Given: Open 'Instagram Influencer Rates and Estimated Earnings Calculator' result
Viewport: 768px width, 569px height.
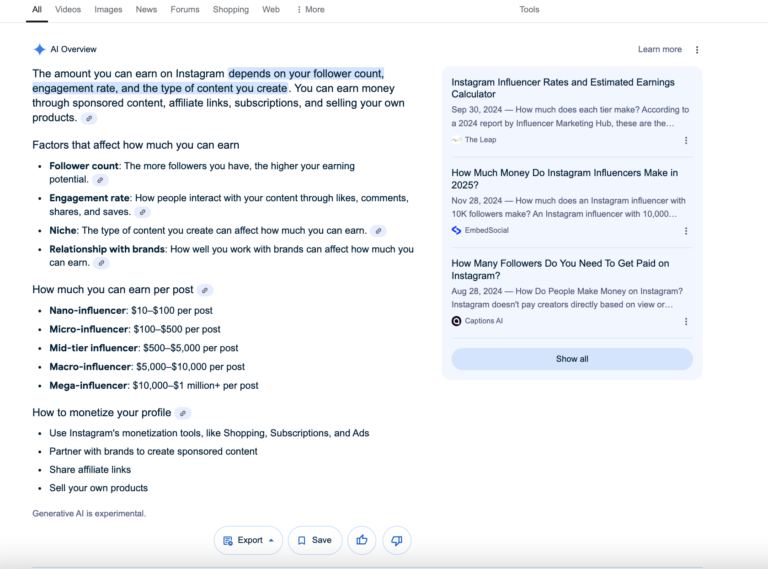Looking at the screenshot, I should point(563,88).
